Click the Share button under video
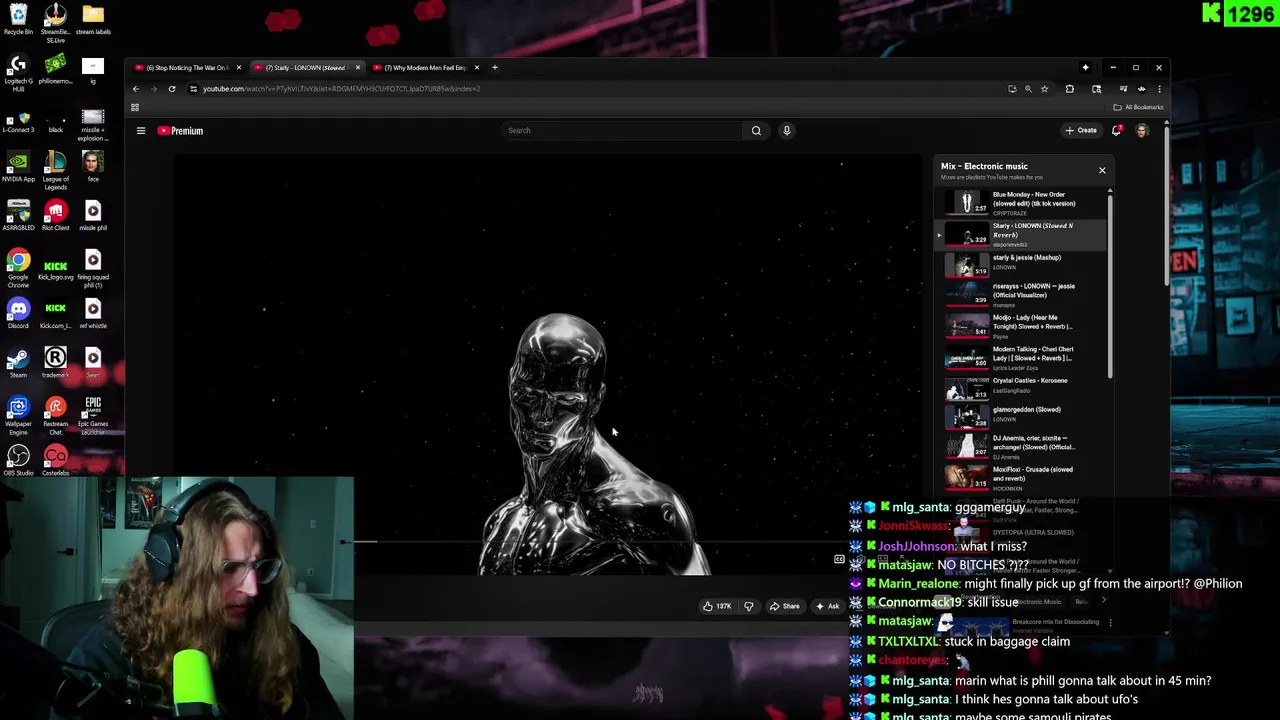The height and width of the screenshot is (720, 1280). [785, 606]
